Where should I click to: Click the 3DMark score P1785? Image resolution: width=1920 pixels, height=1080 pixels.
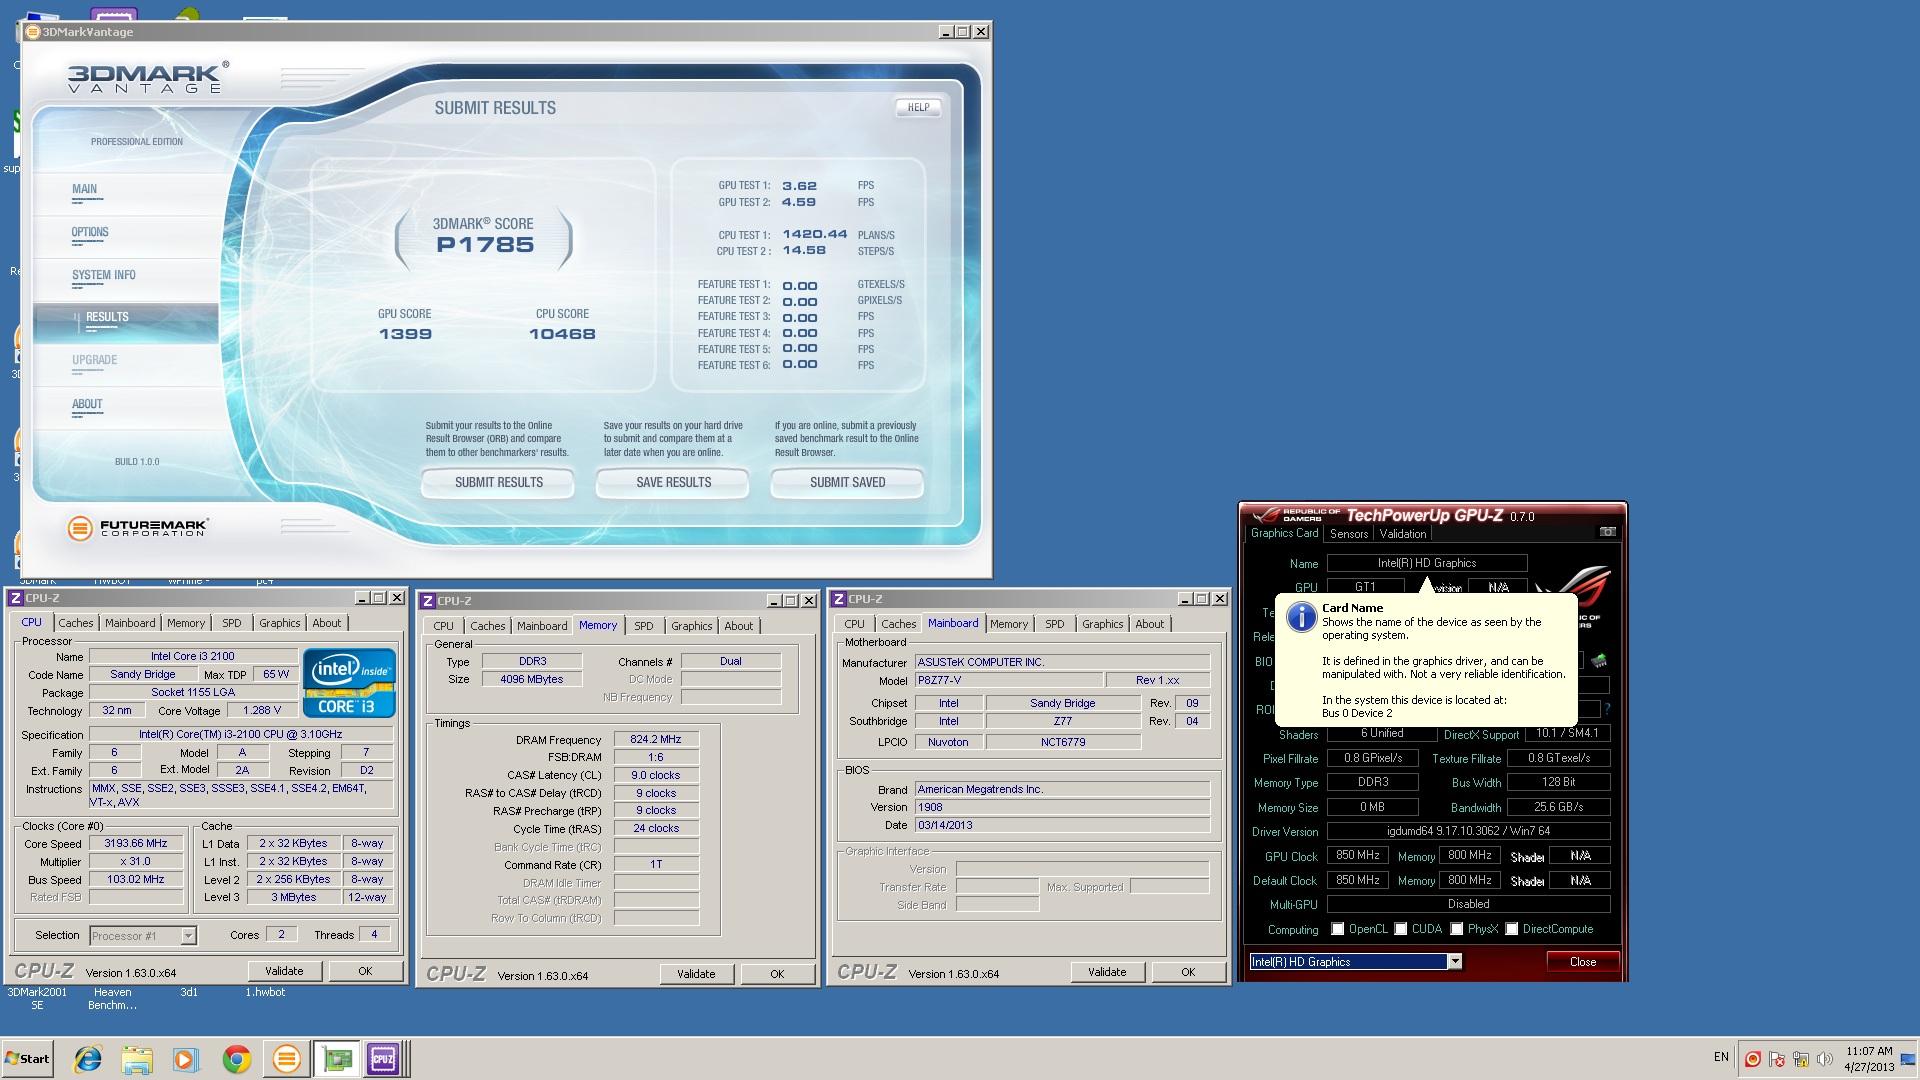[x=485, y=245]
